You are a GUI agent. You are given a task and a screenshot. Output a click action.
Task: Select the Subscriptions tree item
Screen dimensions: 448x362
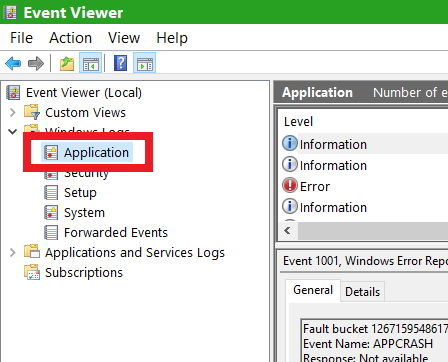[x=84, y=273]
